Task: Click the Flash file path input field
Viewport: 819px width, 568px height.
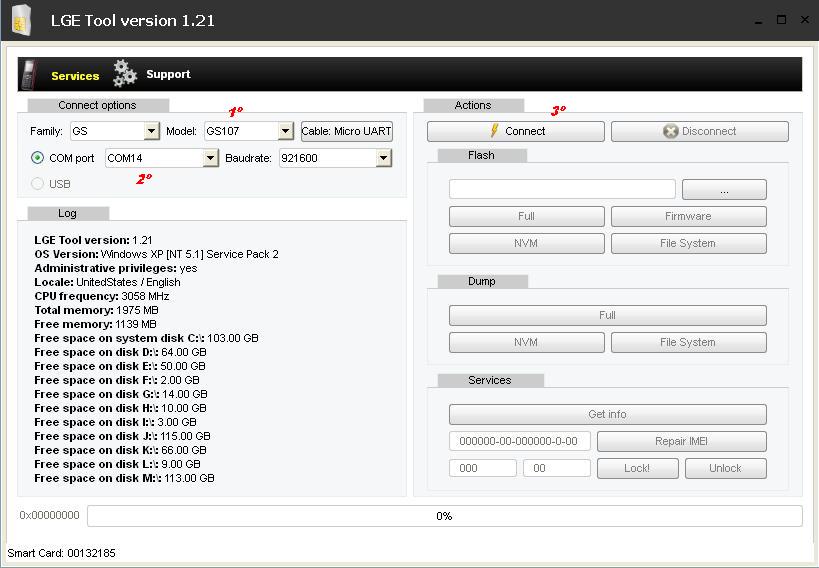Action: tap(562, 189)
